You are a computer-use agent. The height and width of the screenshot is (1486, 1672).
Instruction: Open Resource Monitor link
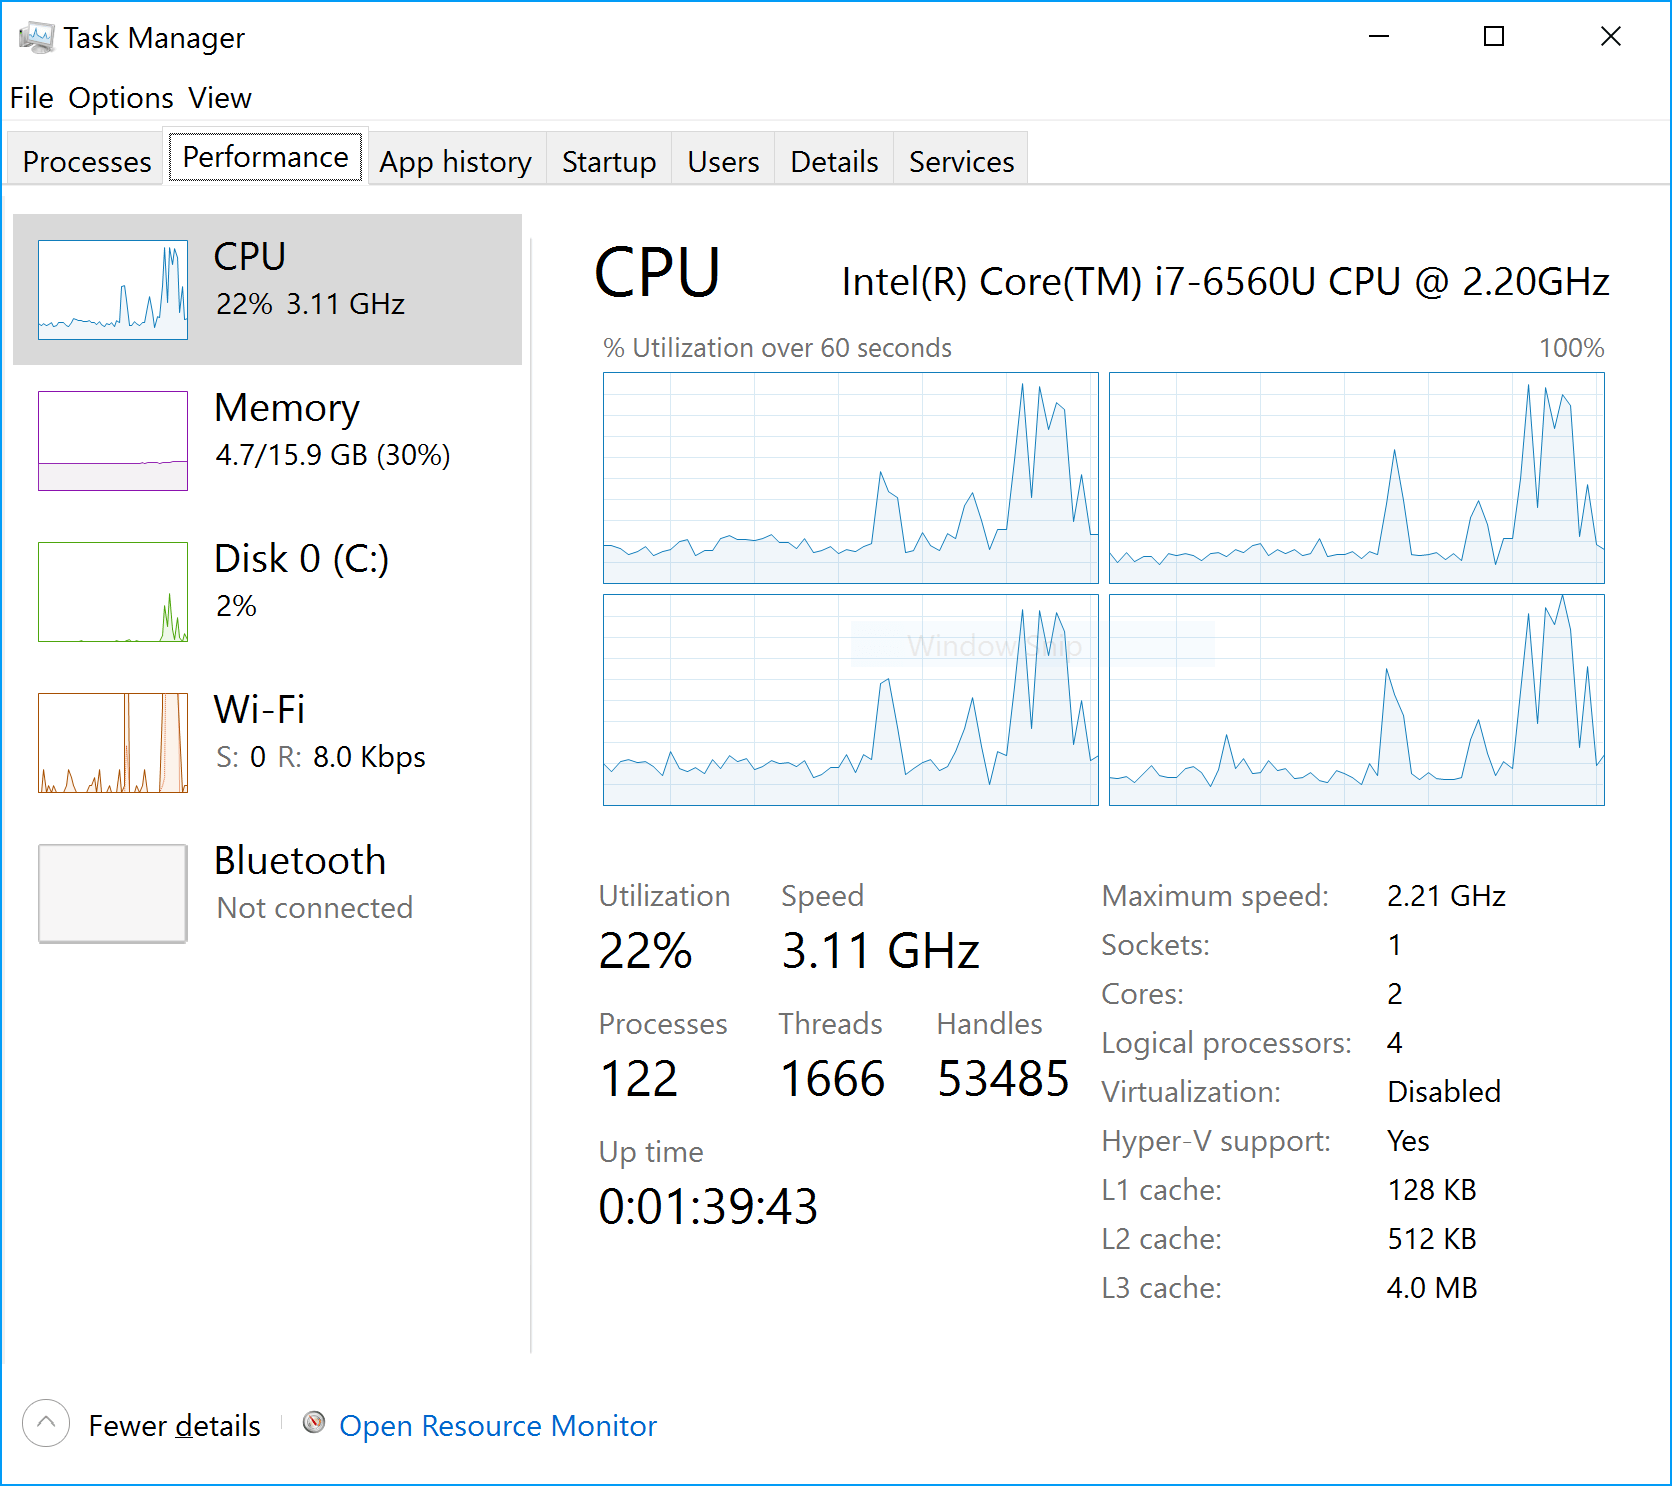click(498, 1425)
